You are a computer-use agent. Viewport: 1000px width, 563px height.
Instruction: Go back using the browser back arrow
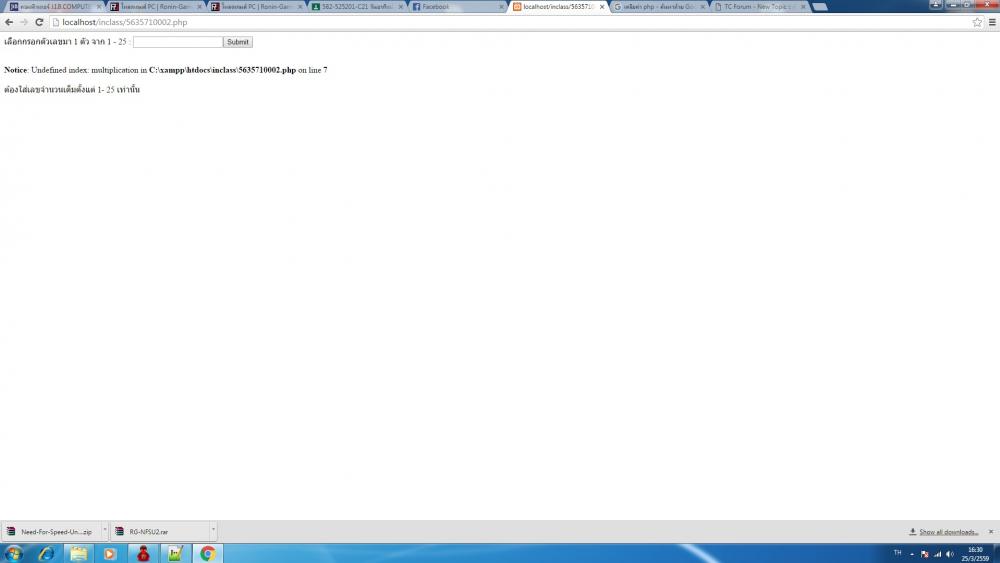tap(9, 22)
